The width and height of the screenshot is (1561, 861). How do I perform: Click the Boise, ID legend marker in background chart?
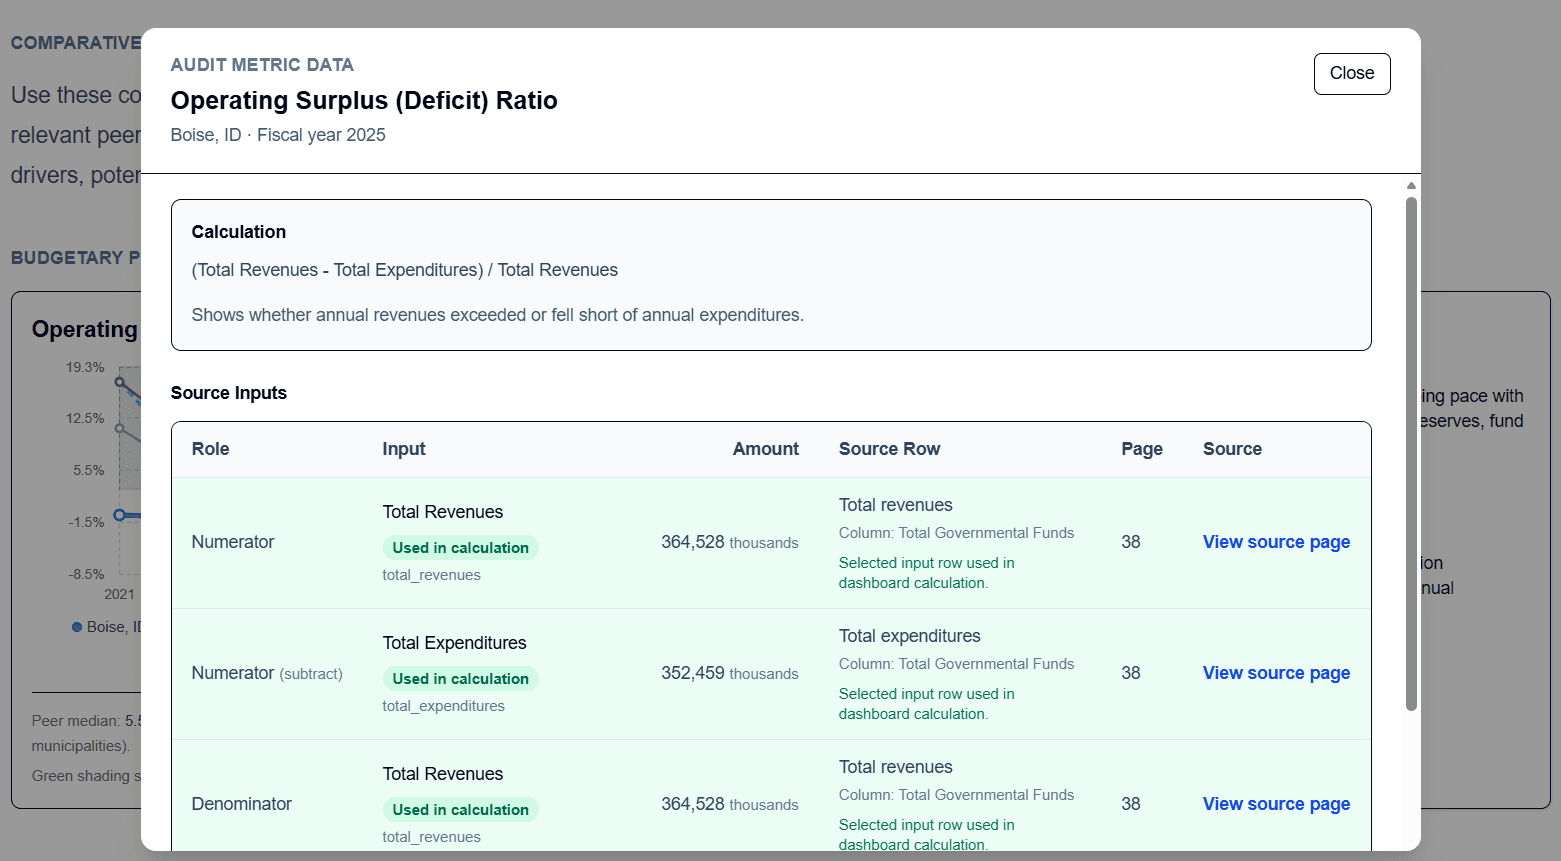77,627
